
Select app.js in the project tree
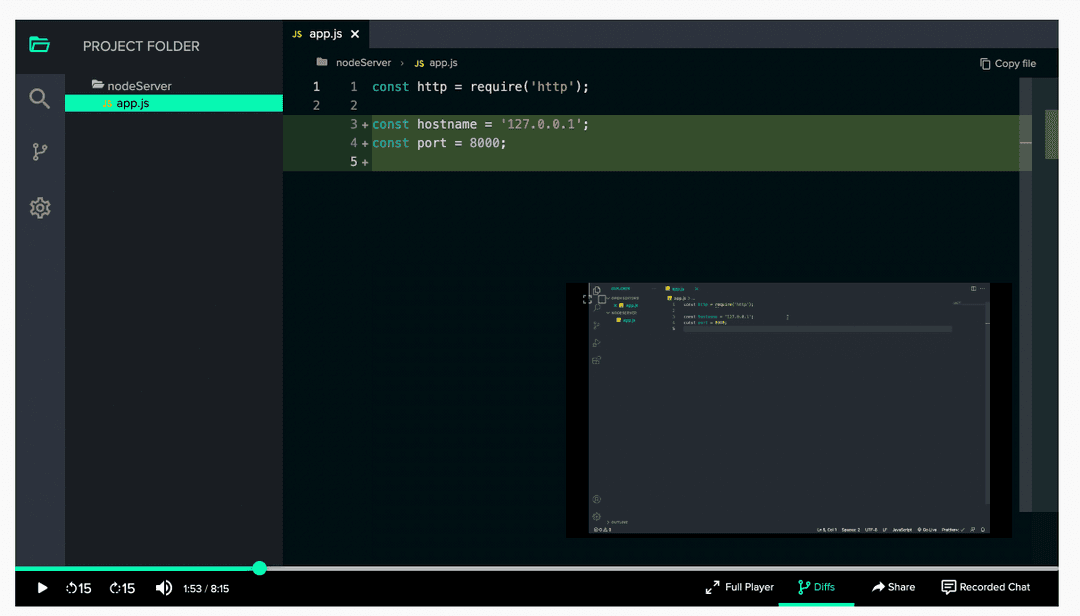point(174,103)
